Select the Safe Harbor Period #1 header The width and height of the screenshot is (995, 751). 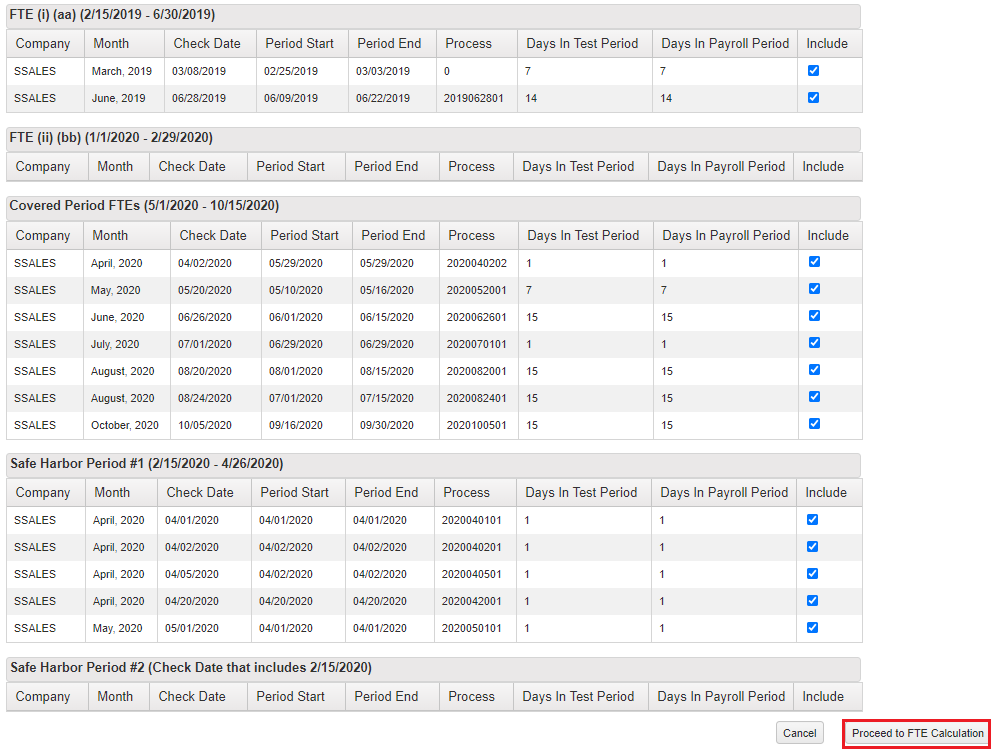coord(433,463)
